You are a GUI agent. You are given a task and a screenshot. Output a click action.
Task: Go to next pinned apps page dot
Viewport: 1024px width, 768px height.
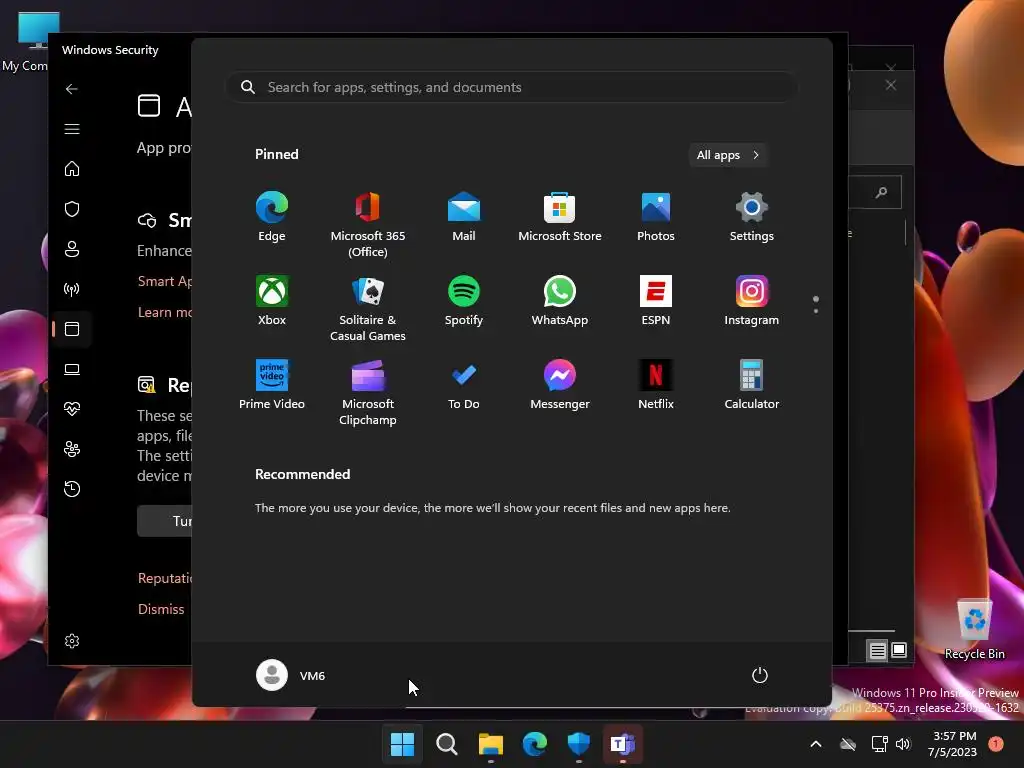coord(816,311)
